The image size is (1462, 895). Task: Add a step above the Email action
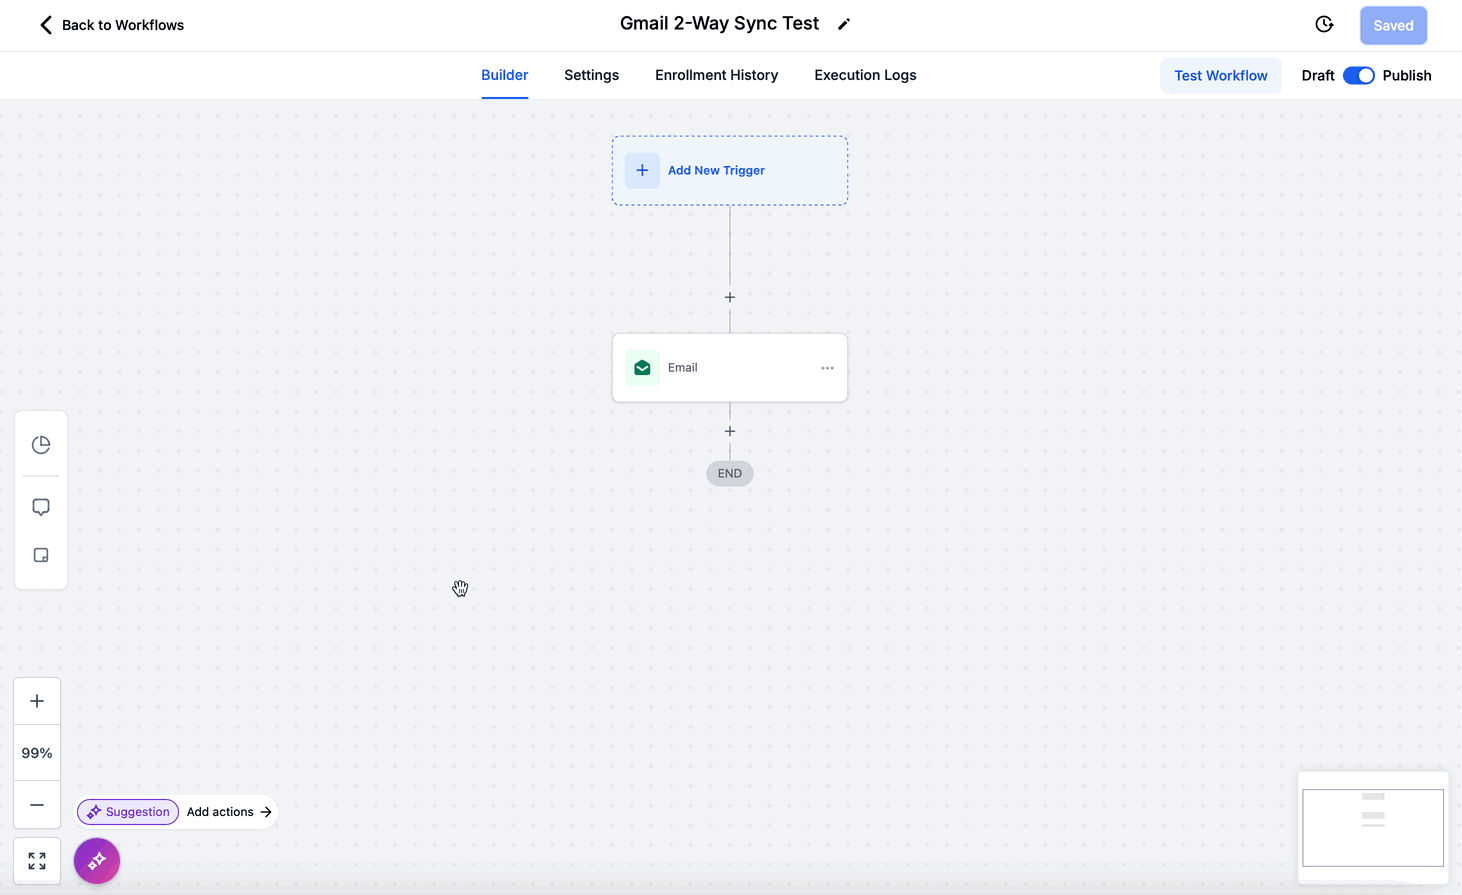click(730, 297)
